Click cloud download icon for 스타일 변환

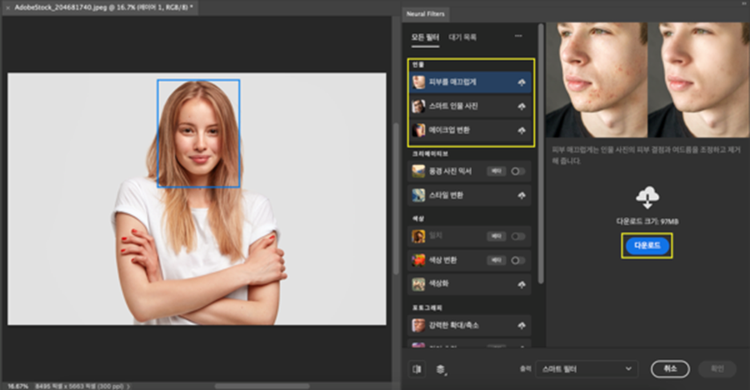521,196
